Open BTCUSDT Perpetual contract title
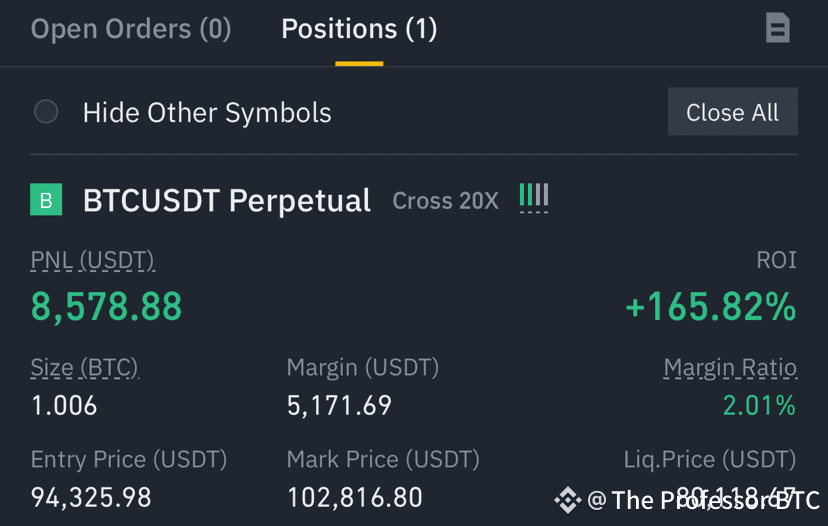 tap(227, 201)
